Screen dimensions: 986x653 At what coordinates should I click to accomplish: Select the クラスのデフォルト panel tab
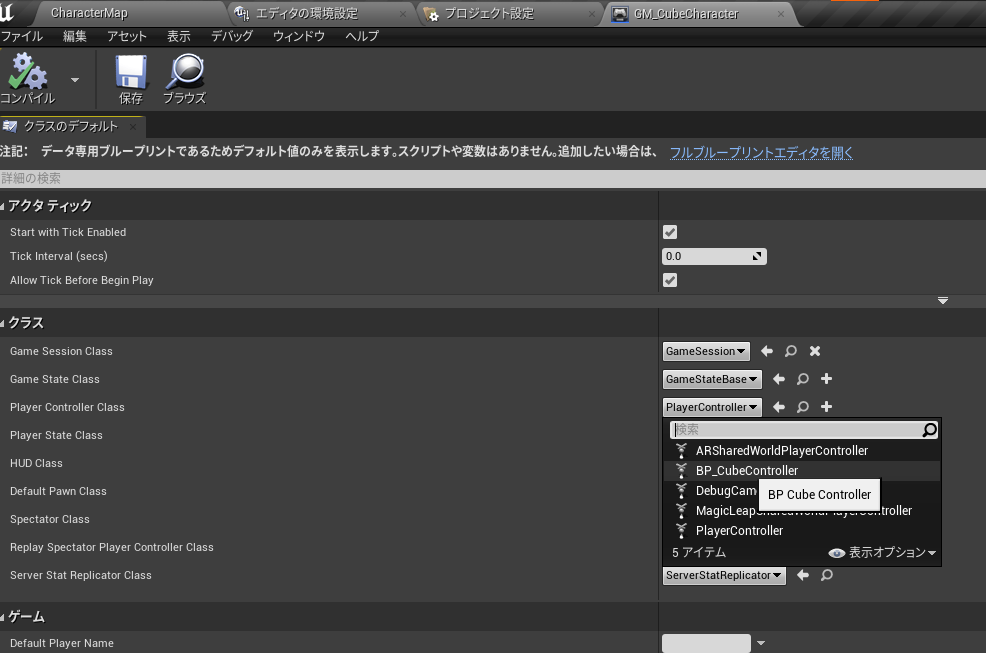(70, 126)
